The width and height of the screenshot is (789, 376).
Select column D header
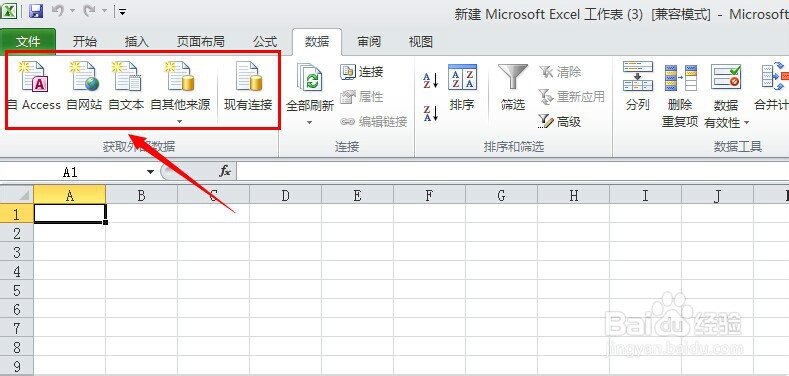(285, 195)
